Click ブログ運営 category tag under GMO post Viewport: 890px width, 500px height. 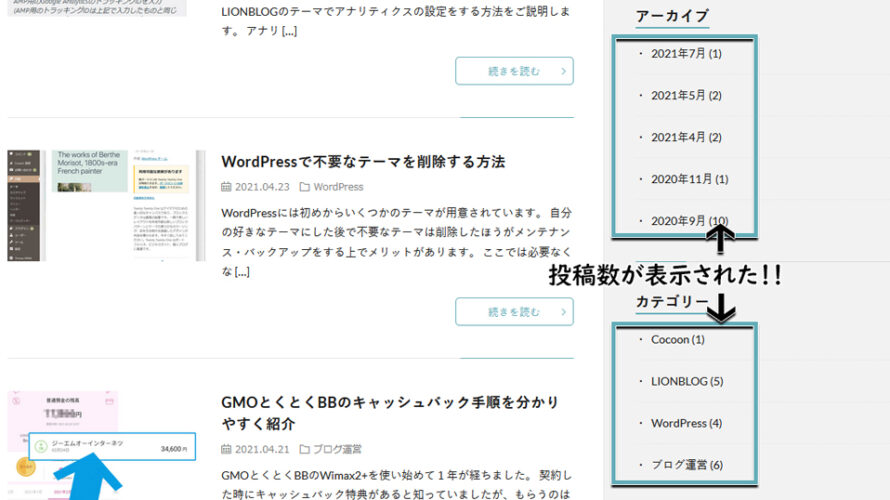click(337, 449)
